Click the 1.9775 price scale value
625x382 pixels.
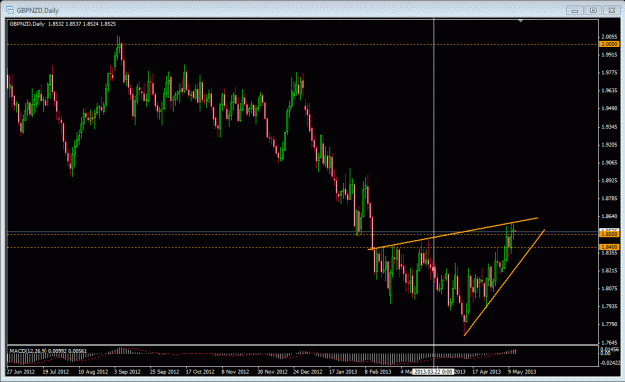609,73
